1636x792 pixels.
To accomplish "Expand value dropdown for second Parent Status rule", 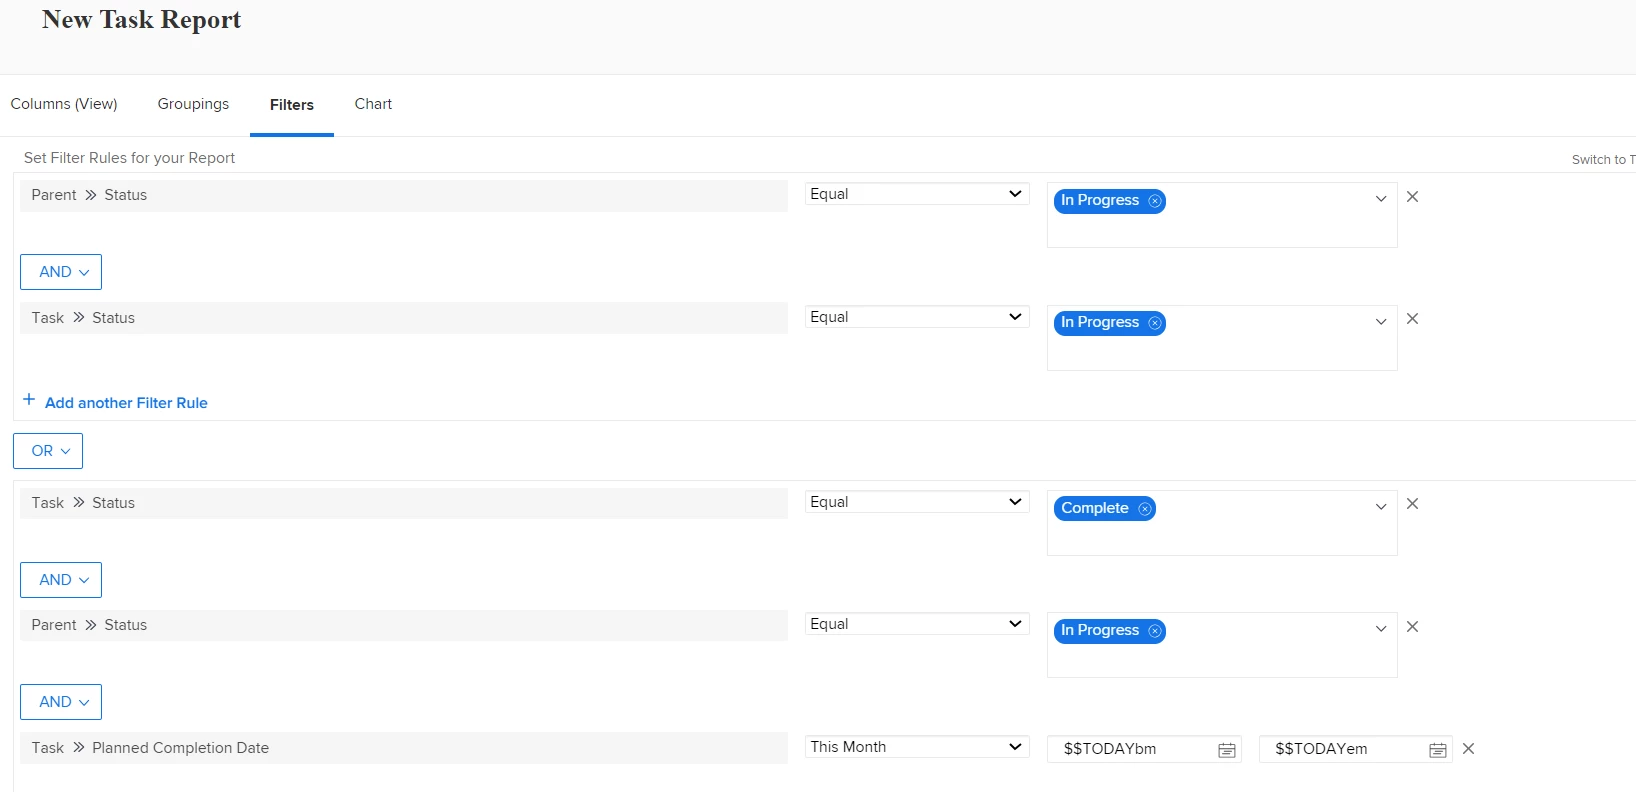I will (1381, 629).
